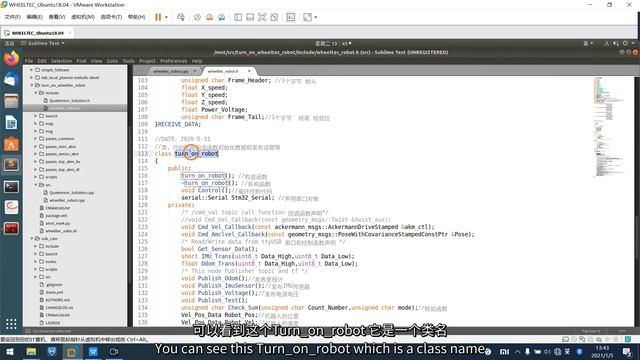Viewport: 640px width, 360px height.
Task: Open Sublime Goto menu
Action: 112,61
